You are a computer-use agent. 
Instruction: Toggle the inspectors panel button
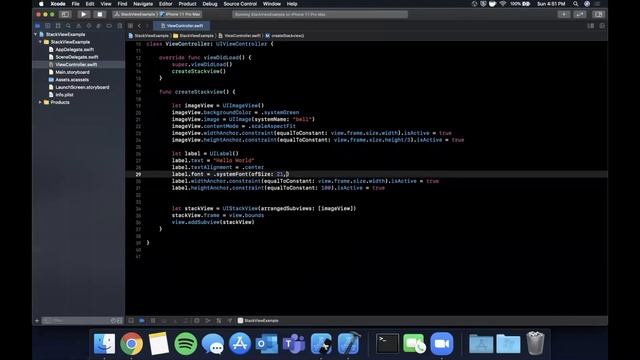(598, 14)
